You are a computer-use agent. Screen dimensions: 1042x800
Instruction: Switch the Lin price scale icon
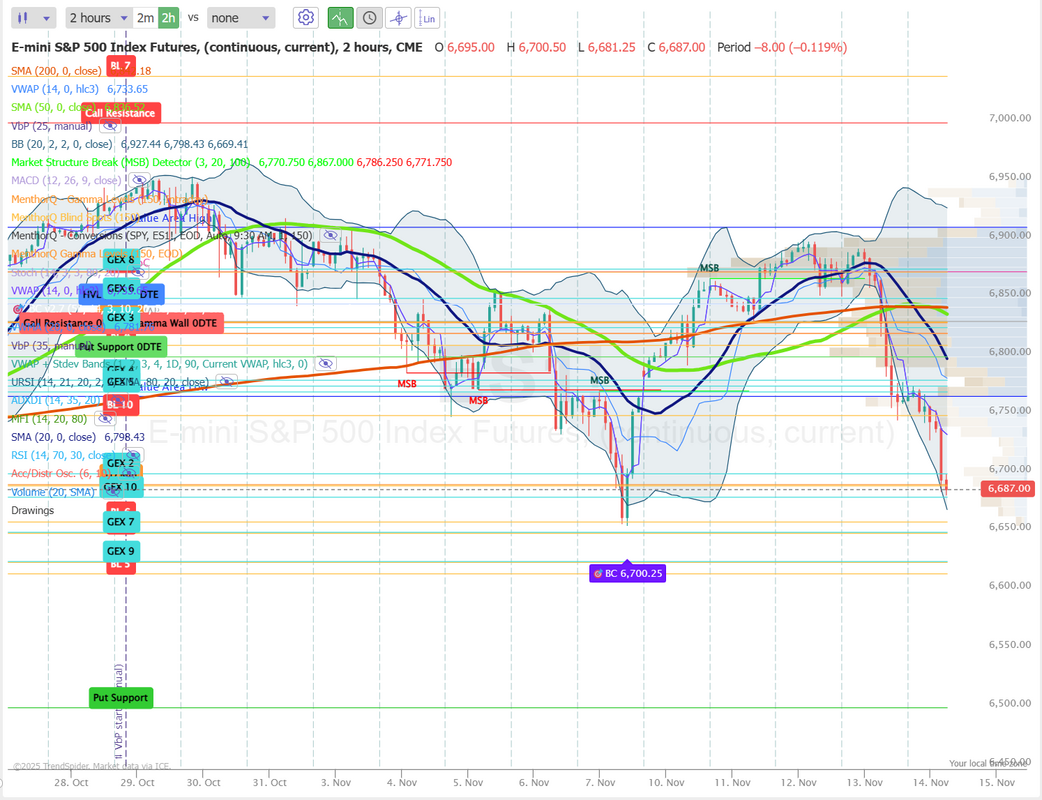[x=428, y=18]
